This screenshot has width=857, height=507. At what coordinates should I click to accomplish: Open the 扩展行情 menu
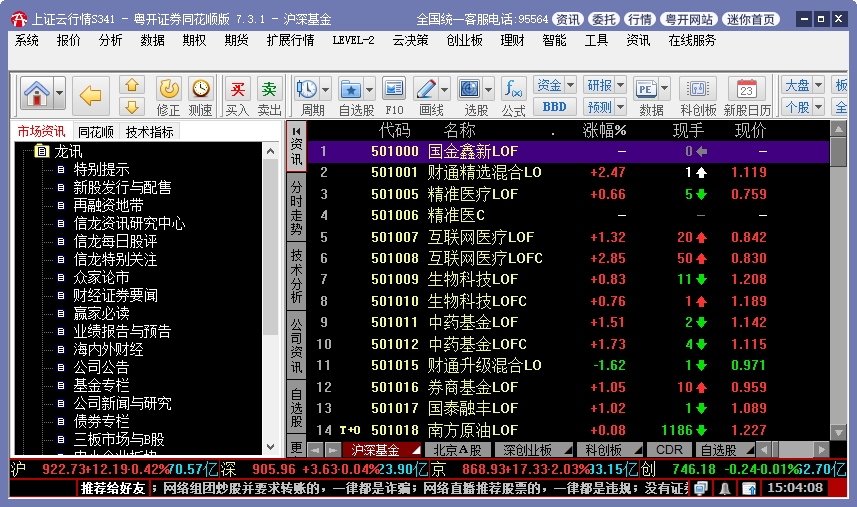[290, 40]
